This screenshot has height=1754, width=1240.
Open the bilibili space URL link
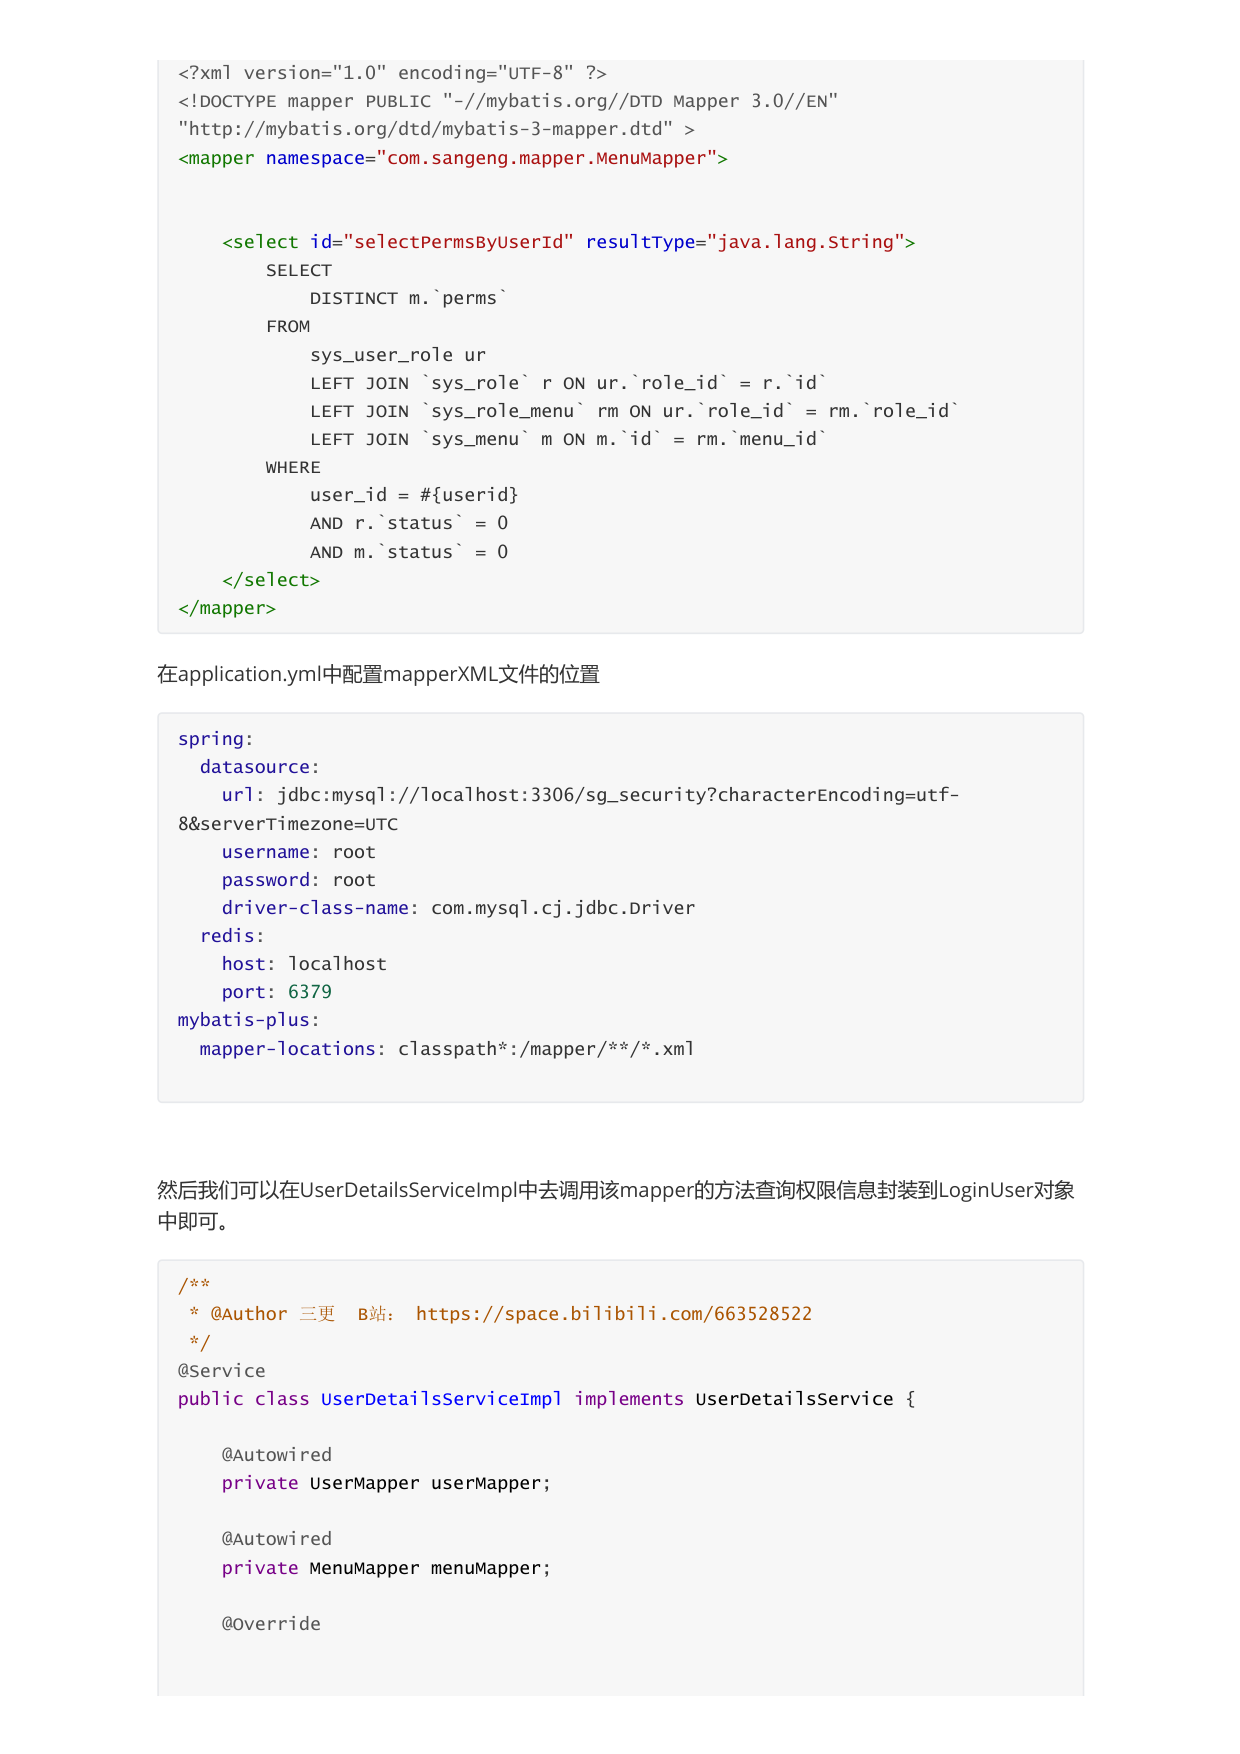point(614,1314)
